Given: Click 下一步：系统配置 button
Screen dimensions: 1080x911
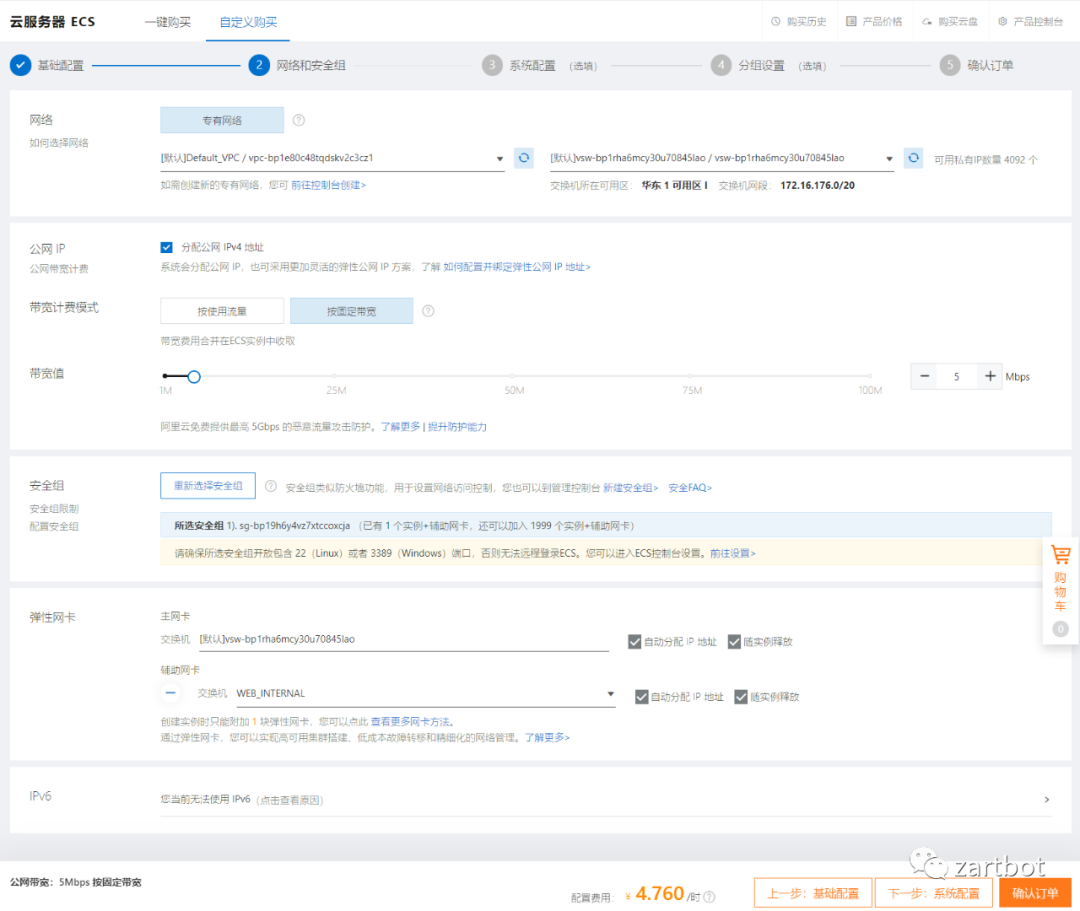Looking at the screenshot, I should (x=933, y=893).
